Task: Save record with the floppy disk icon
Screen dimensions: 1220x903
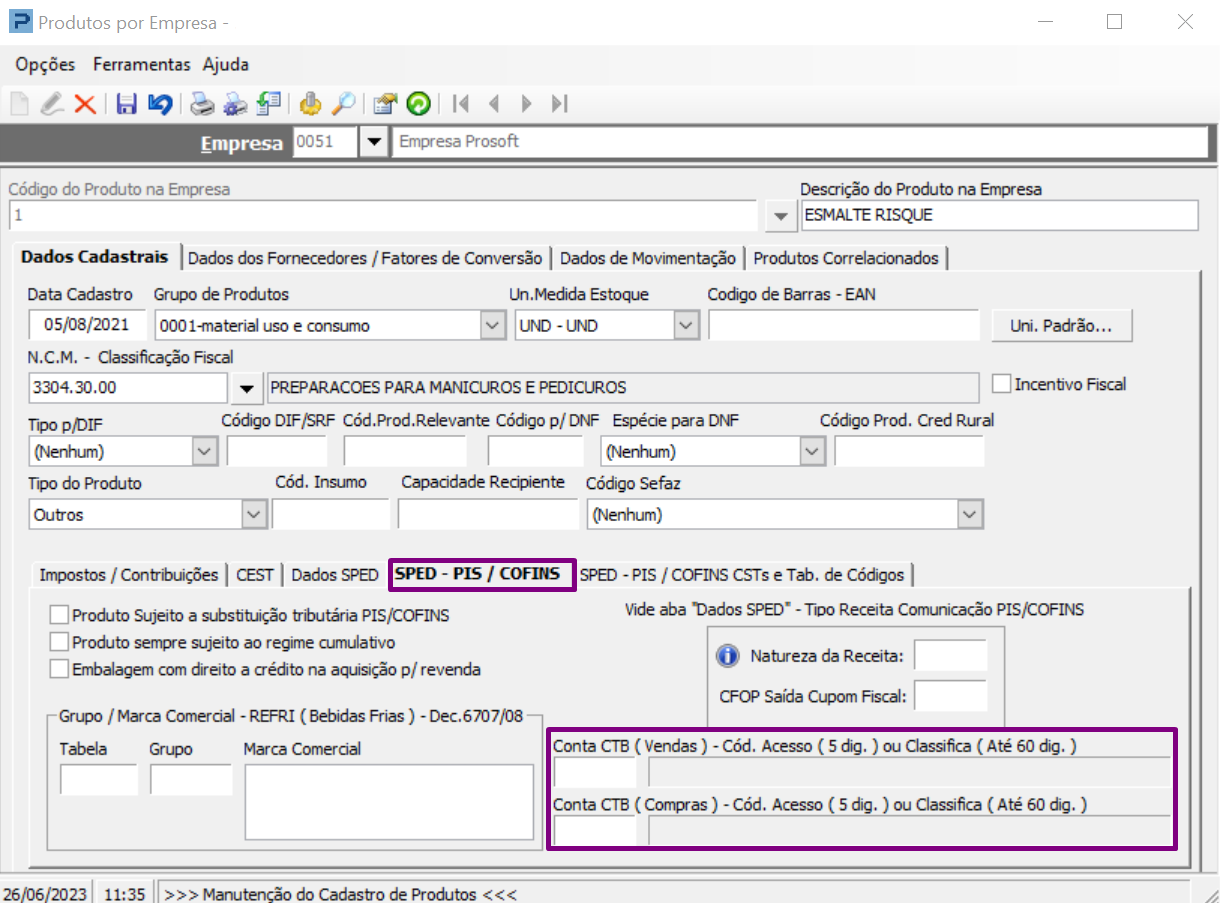Action: pyautogui.click(x=127, y=104)
